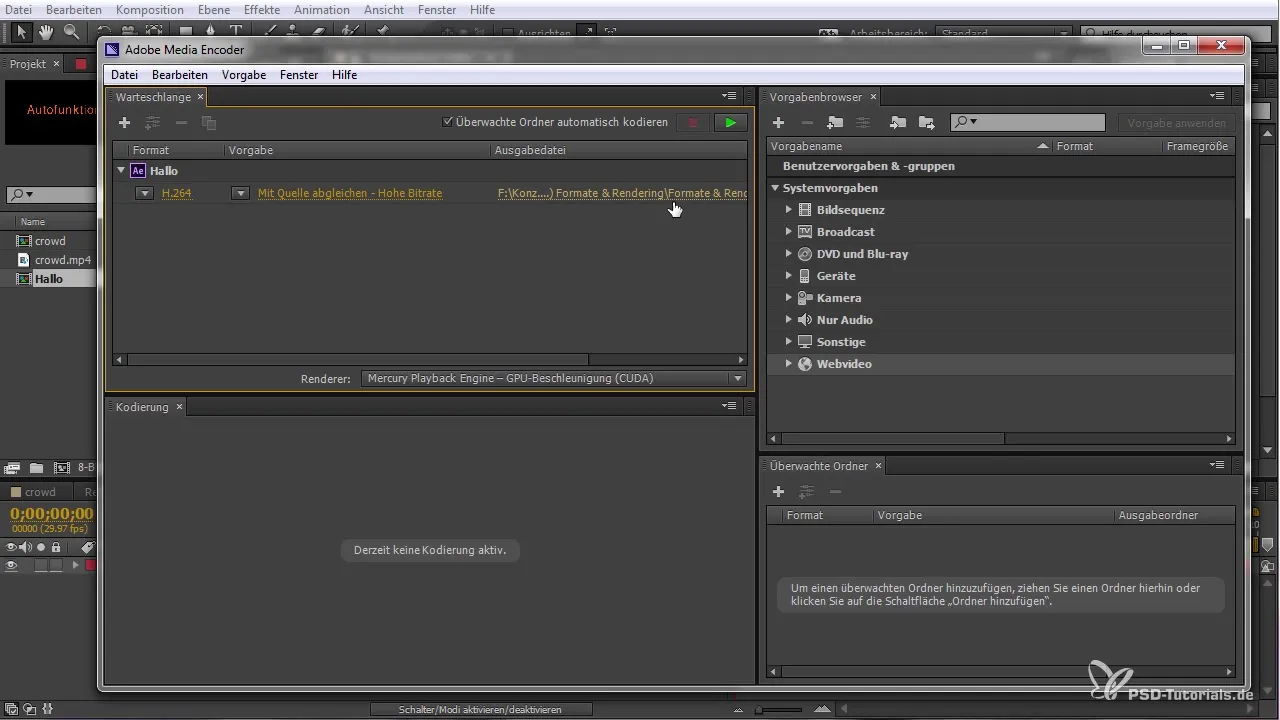Uncheck Überwachte Ordner automatisch kodieren
1280x720 pixels.
448,123
